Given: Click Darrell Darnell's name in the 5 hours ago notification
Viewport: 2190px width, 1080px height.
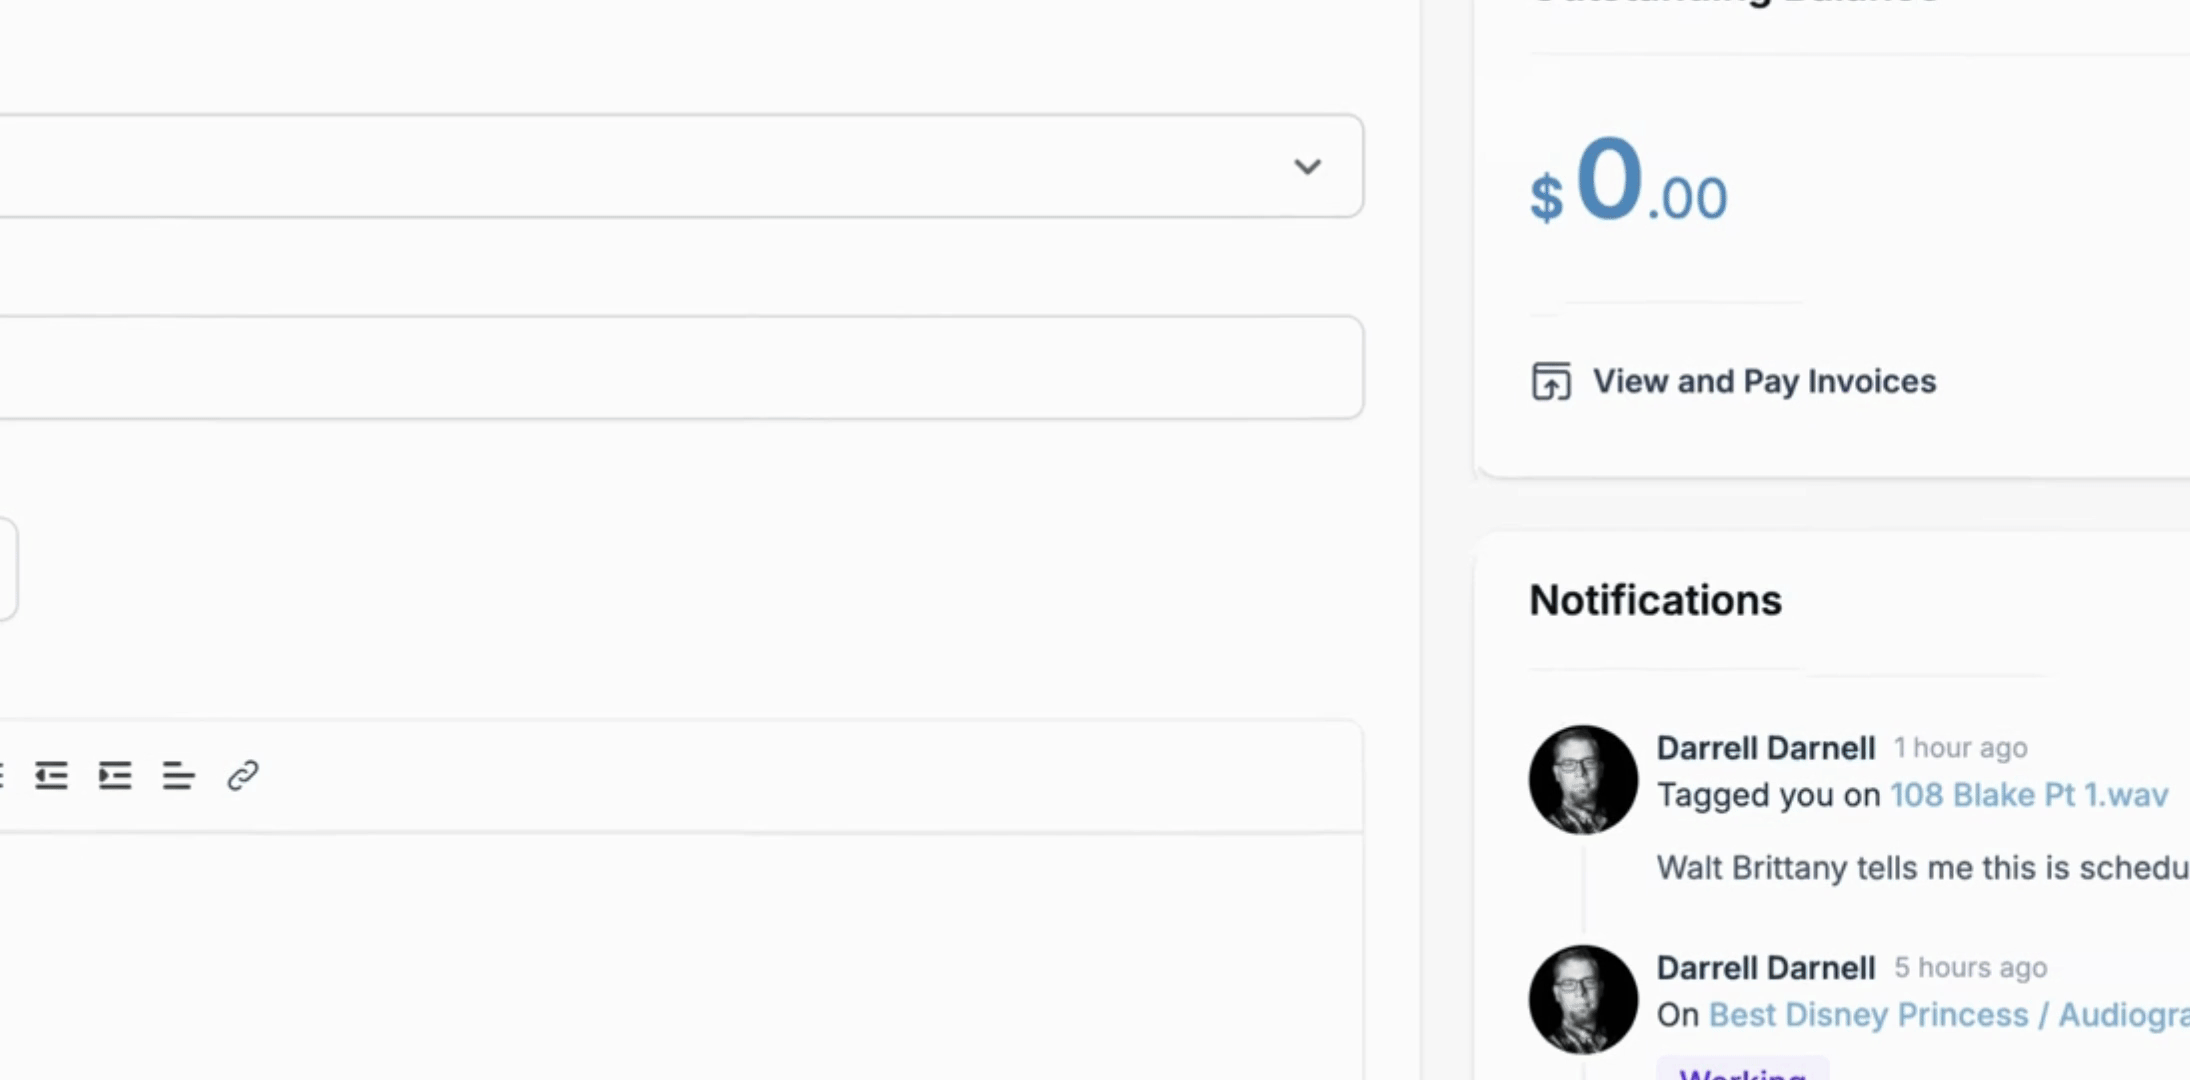Looking at the screenshot, I should click(x=1765, y=968).
